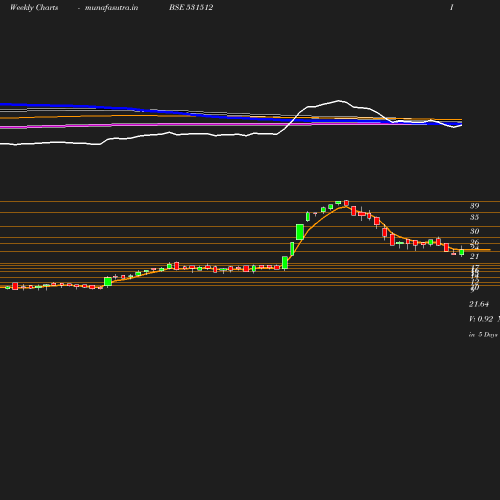The width and height of the screenshot is (500, 500).
Task: Click the price label 21 on the axis
Action: [x=474, y=256]
